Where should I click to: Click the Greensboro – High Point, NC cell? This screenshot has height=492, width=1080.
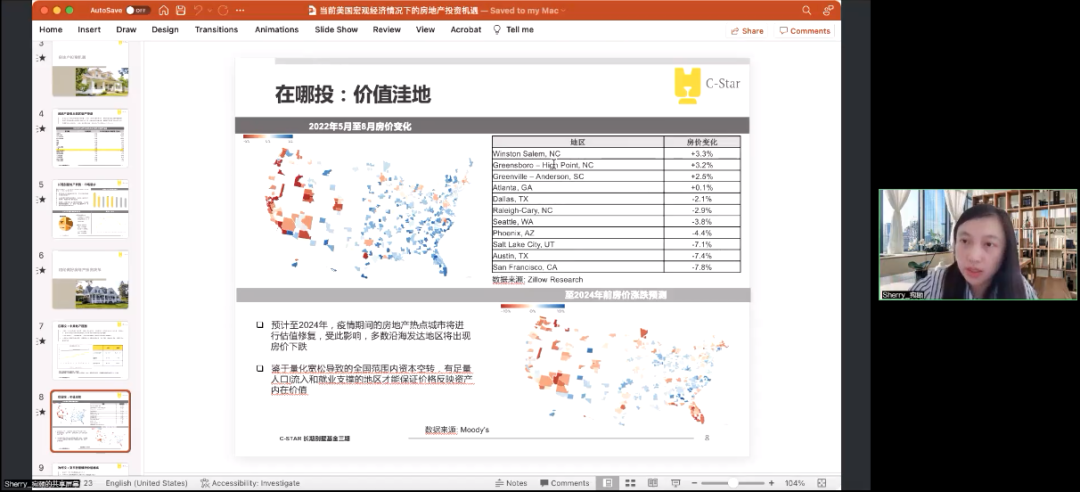(578, 165)
